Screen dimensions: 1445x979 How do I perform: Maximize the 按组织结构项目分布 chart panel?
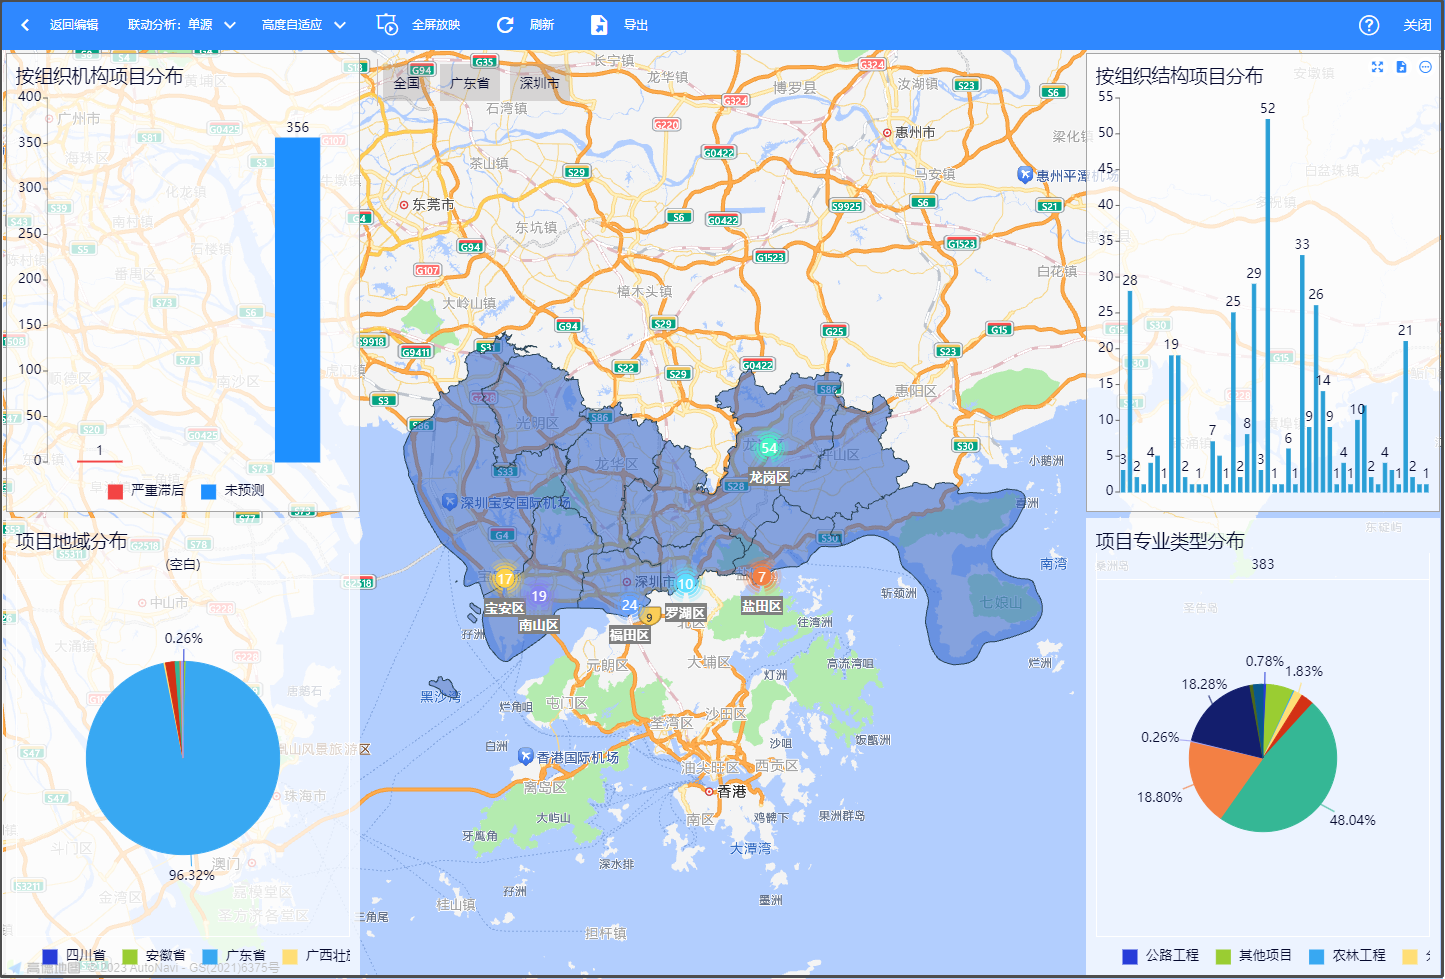click(x=1377, y=67)
